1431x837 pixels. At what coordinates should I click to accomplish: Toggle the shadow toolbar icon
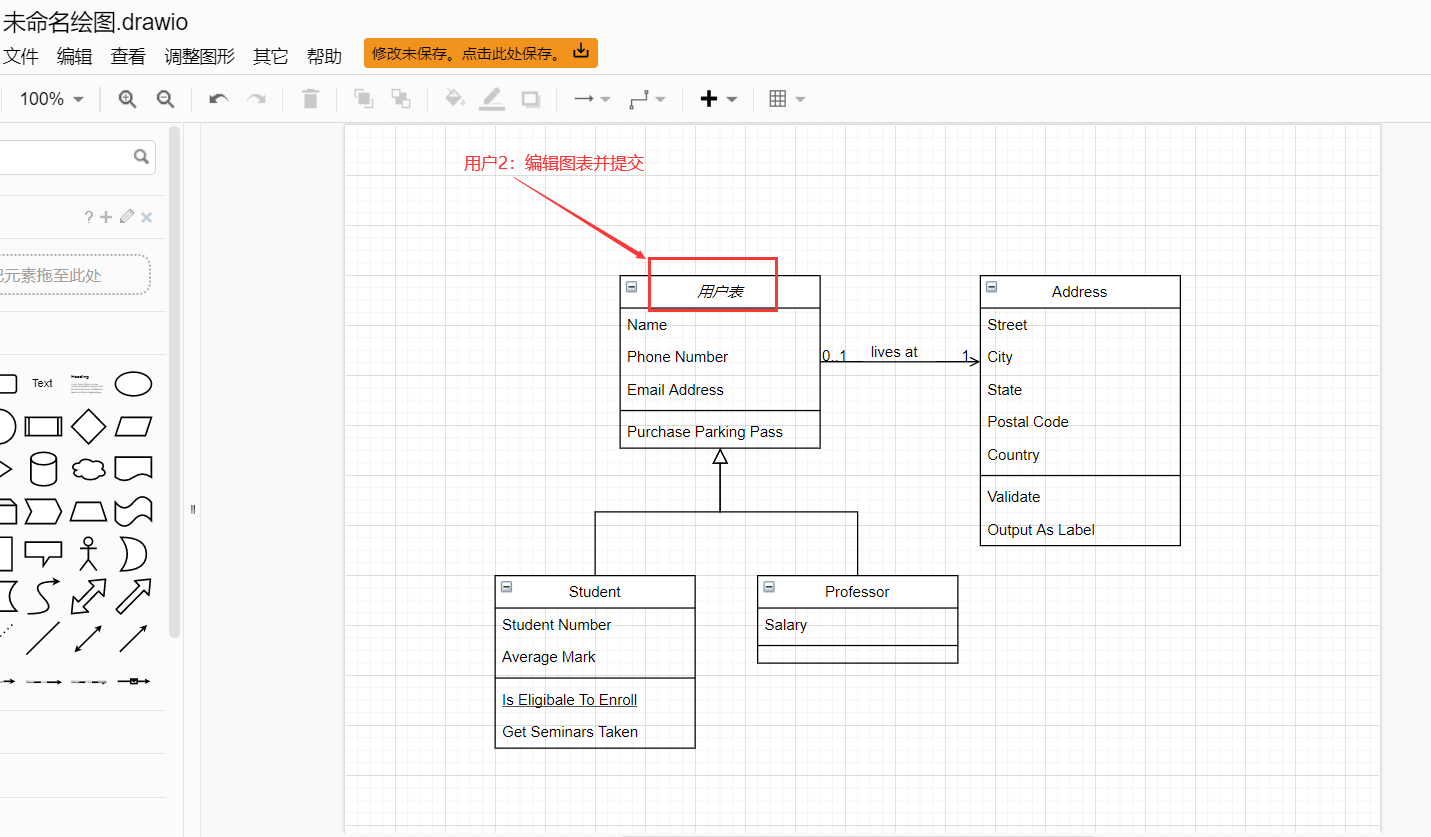tap(531, 99)
